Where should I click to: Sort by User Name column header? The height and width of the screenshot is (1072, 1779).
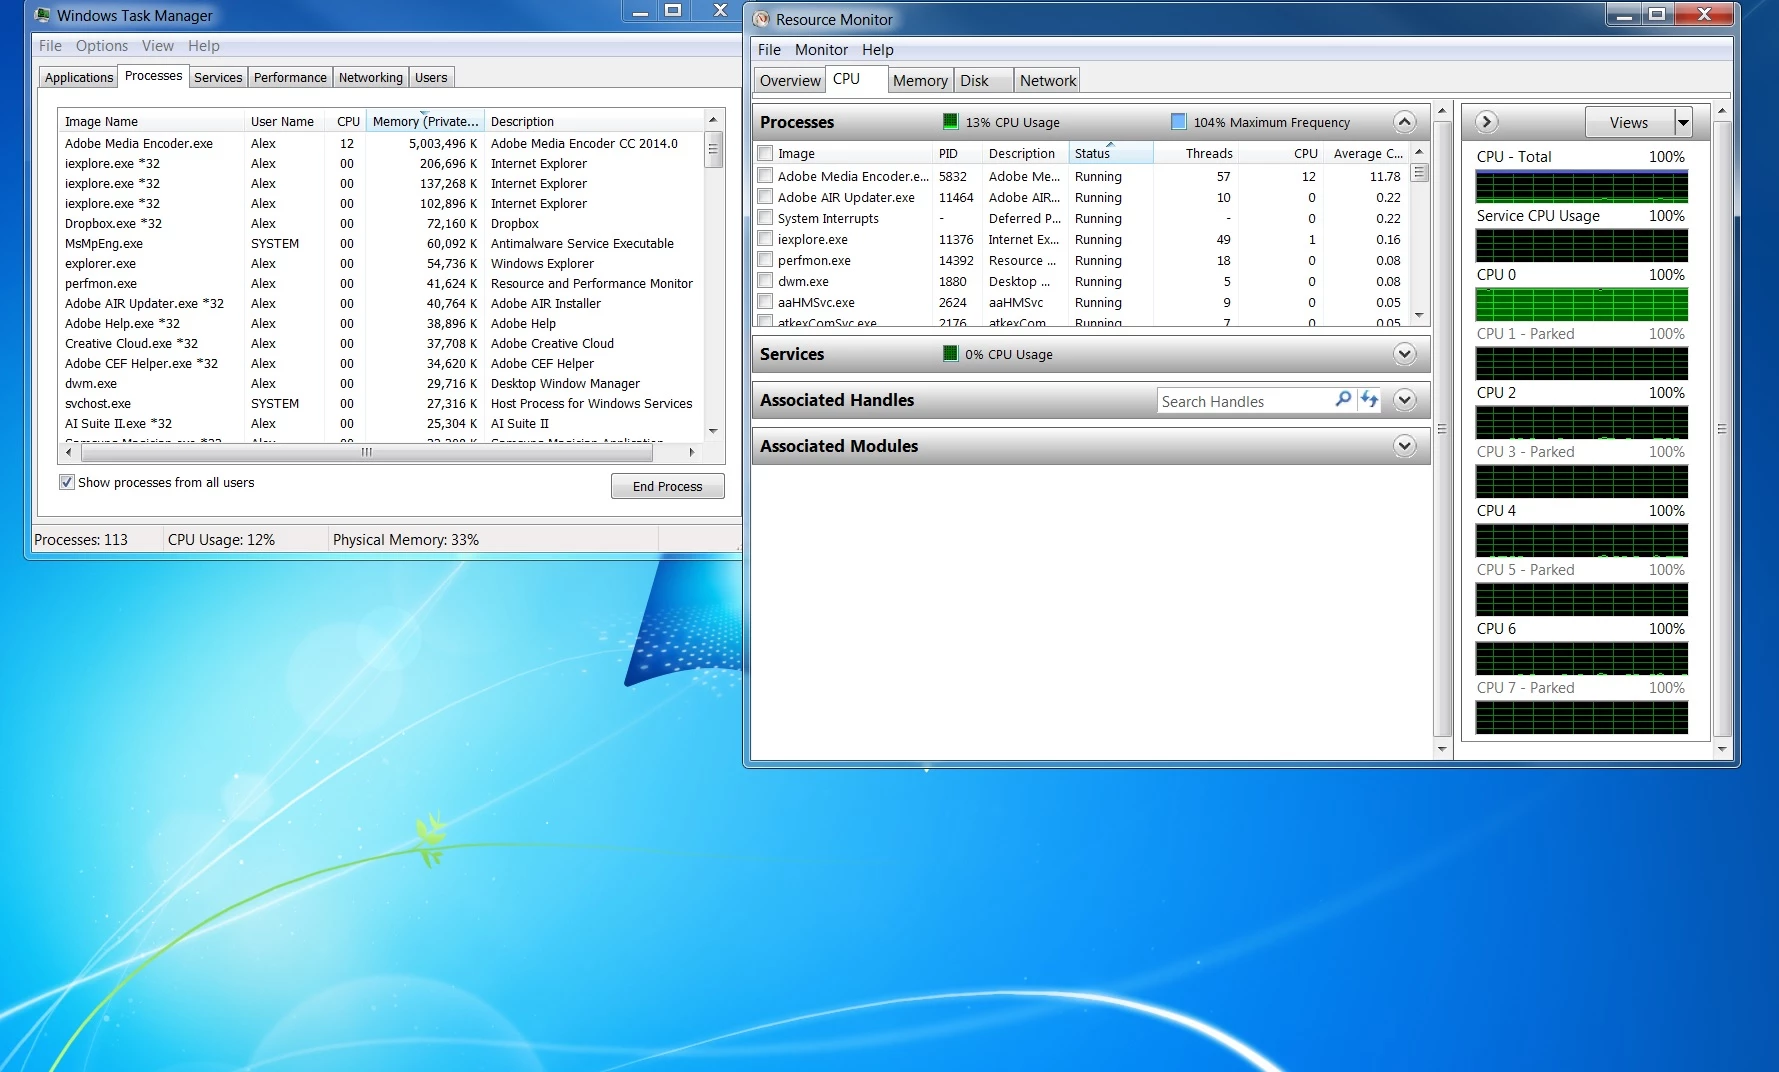click(x=284, y=121)
